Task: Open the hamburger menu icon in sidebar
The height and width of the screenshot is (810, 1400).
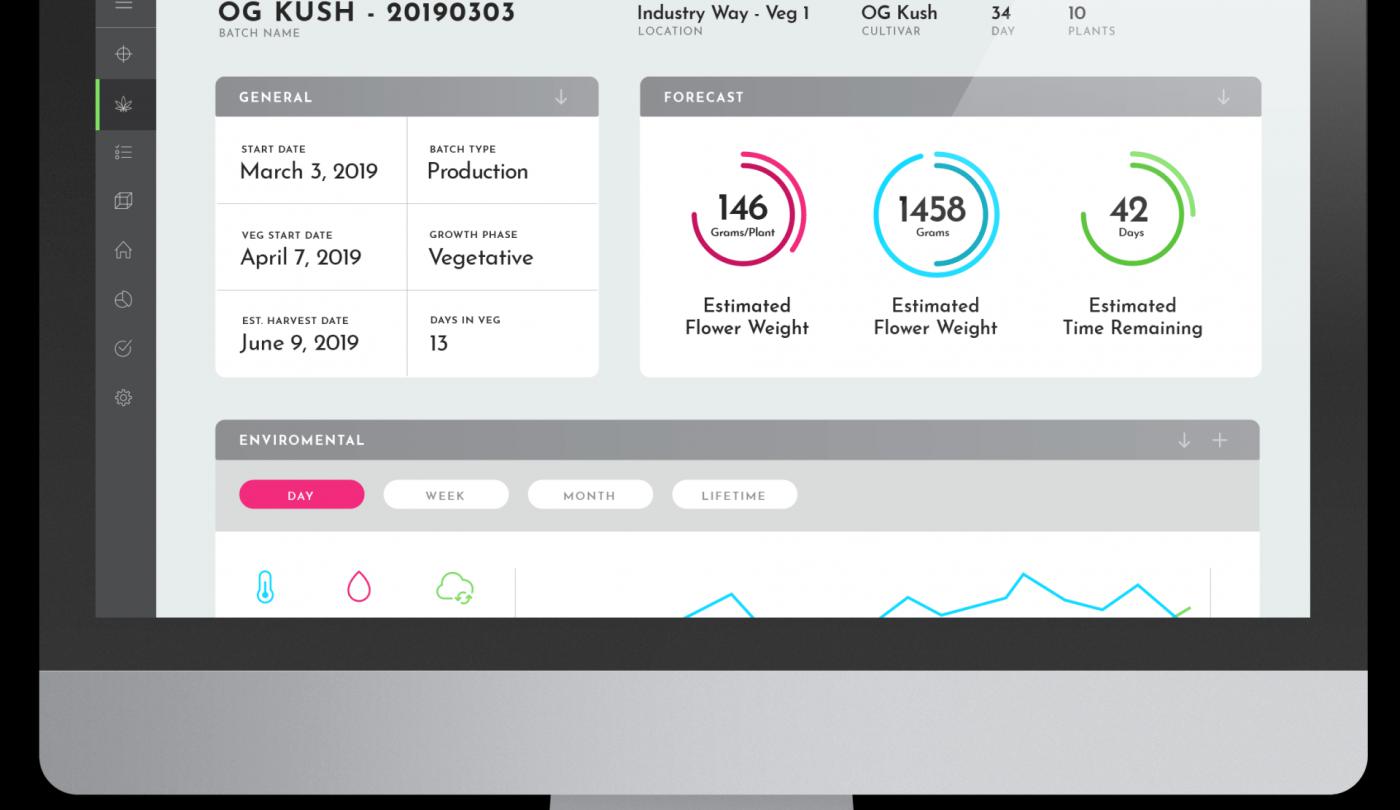Action: coord(124,6)
